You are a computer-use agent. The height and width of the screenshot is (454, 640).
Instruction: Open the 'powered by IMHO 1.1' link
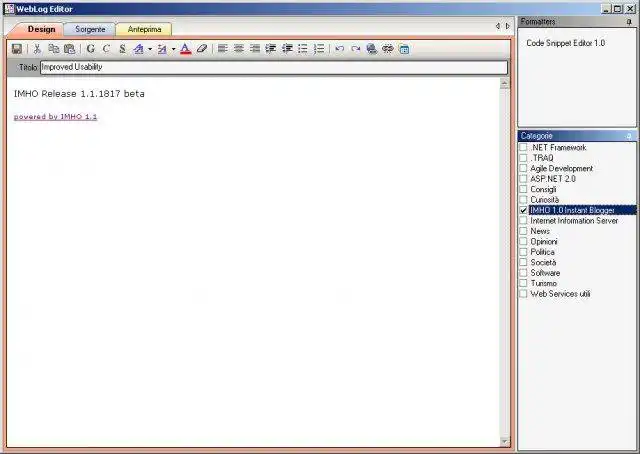56,117
